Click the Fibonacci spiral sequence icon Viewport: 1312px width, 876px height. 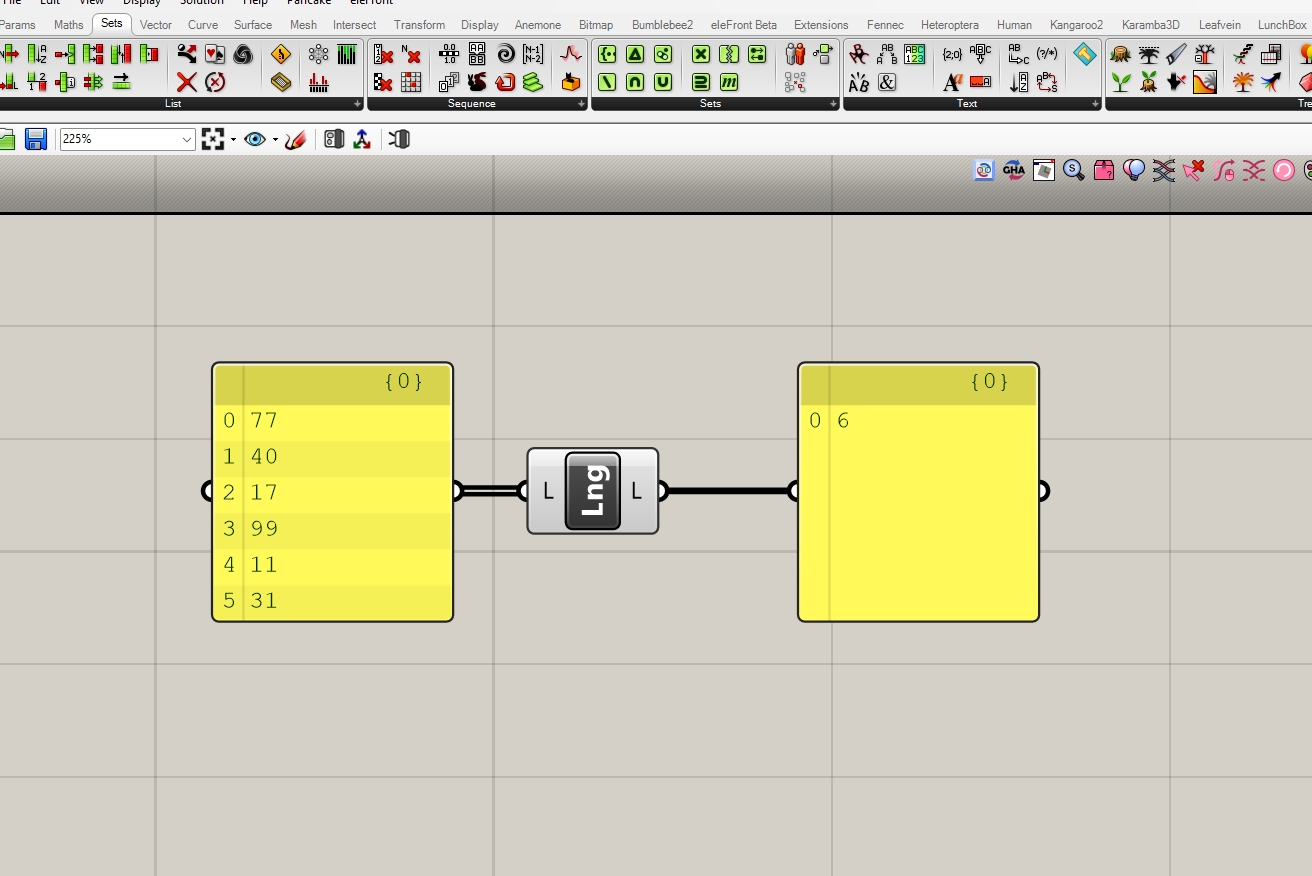tap(505, 55)
